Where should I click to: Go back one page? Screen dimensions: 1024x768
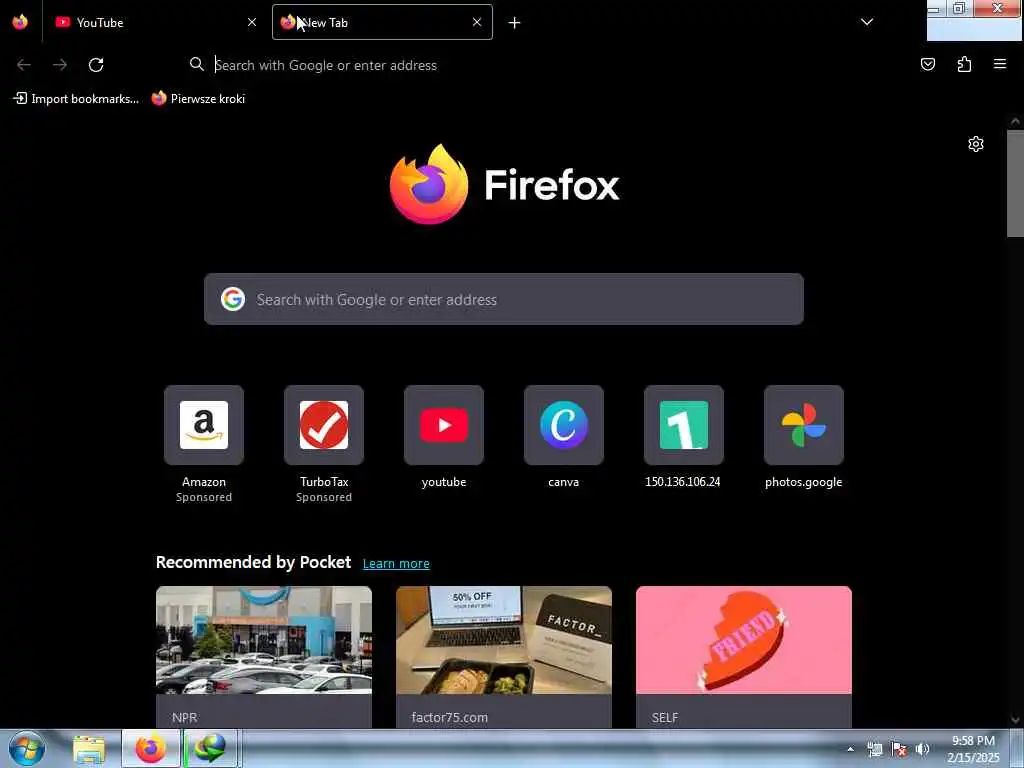tap(24, 65)
